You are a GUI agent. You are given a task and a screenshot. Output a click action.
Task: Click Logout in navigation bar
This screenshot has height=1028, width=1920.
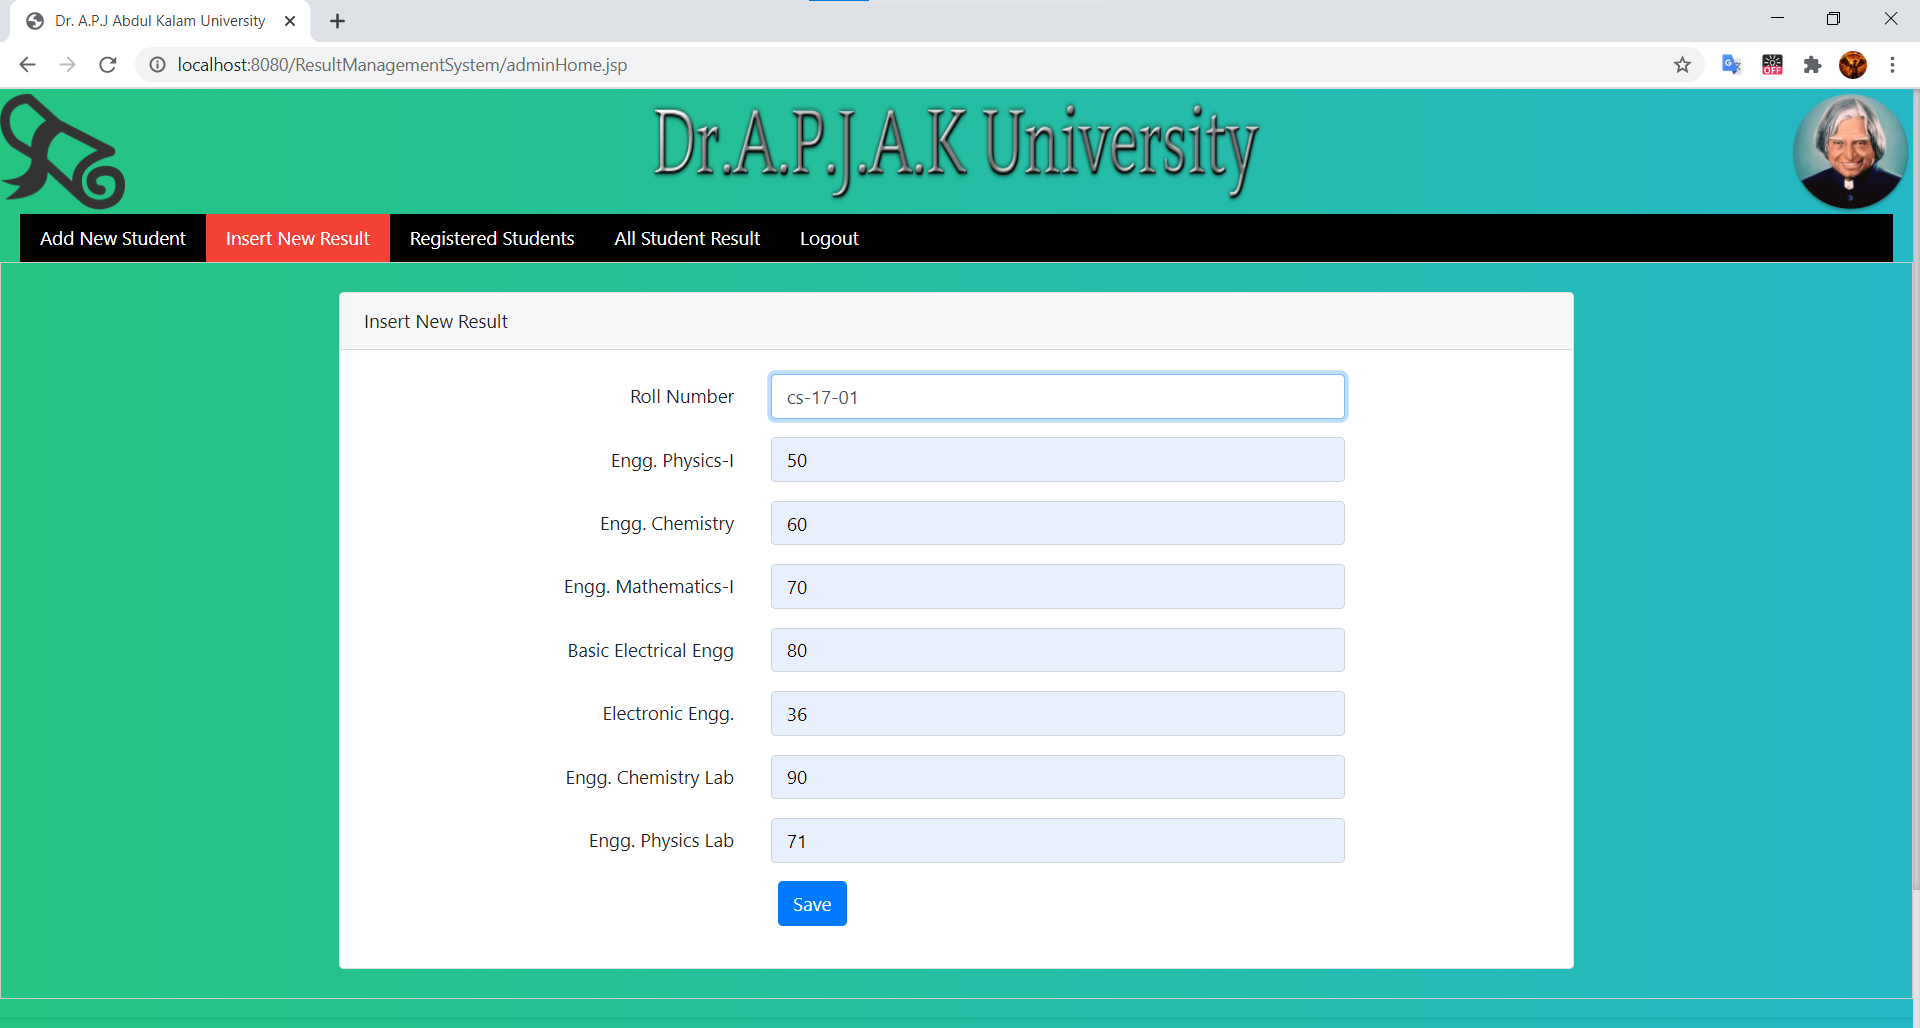click(829, 238)
